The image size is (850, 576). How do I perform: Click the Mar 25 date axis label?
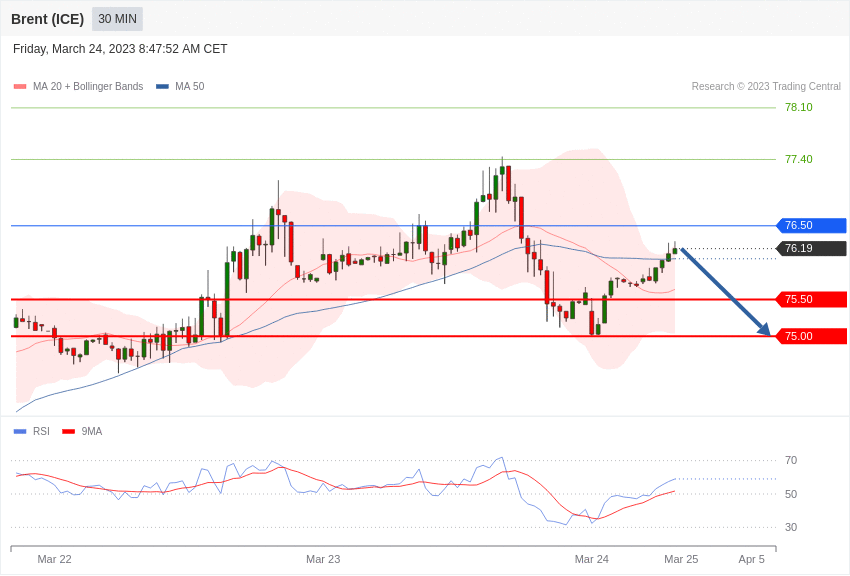click(681, 559)
